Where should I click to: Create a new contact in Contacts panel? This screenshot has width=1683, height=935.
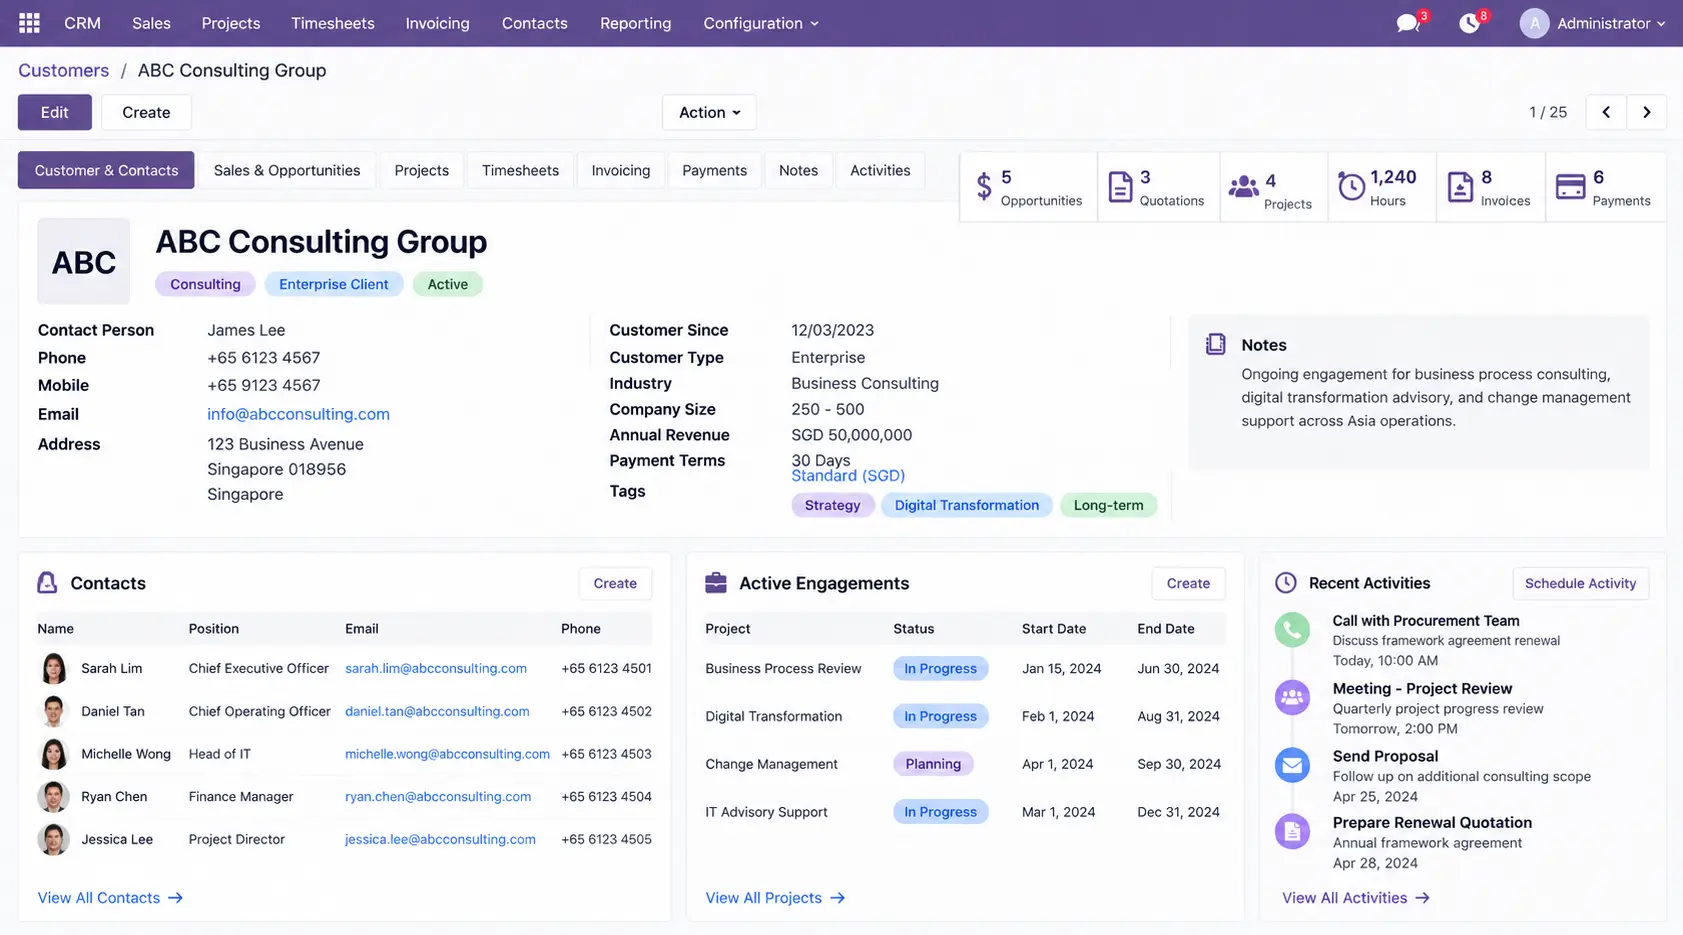pyautogui.click(x=615, y=583)
